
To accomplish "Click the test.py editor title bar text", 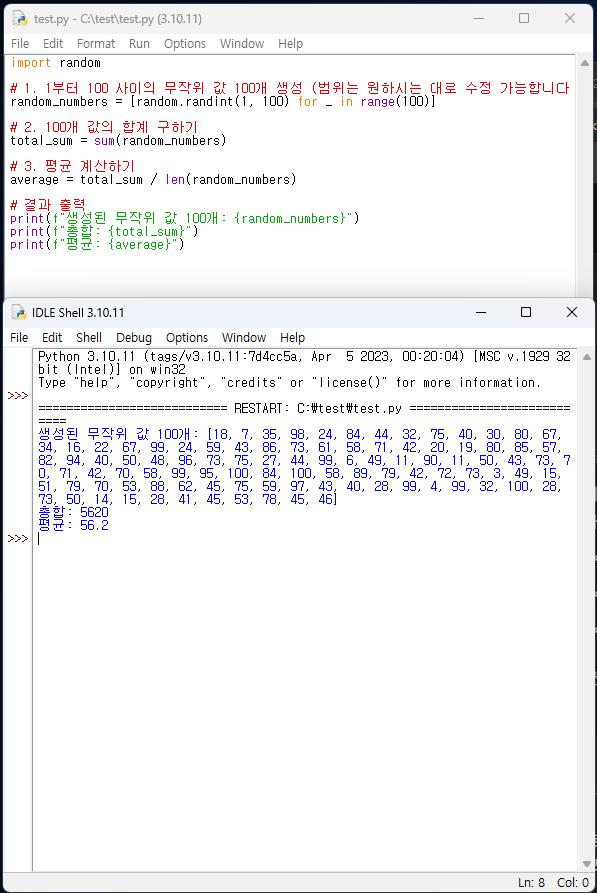I will point(117,19).
